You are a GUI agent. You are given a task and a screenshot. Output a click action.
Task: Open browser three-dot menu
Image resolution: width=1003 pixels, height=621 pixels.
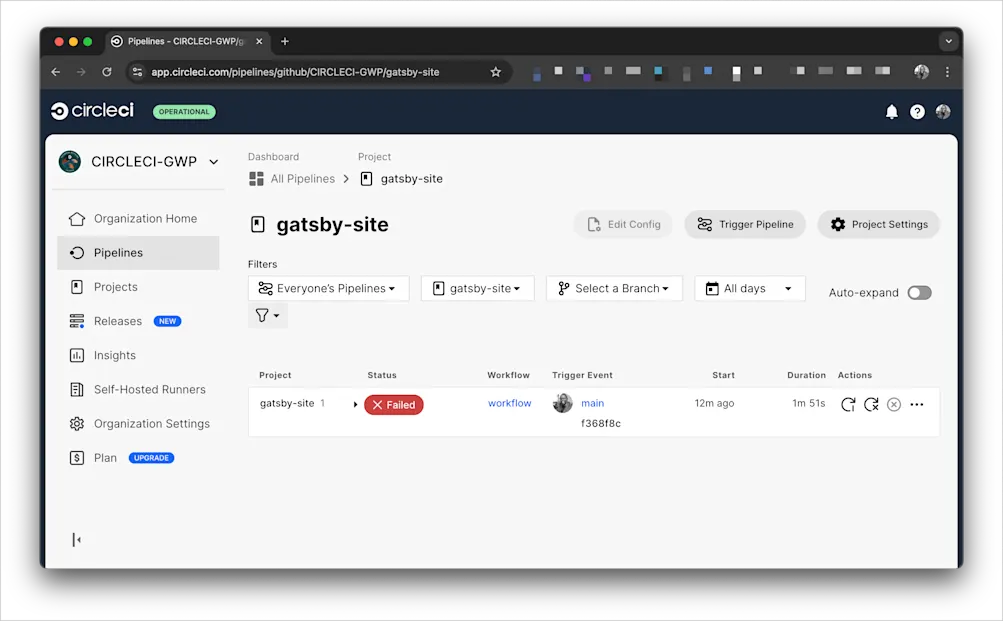947,72
